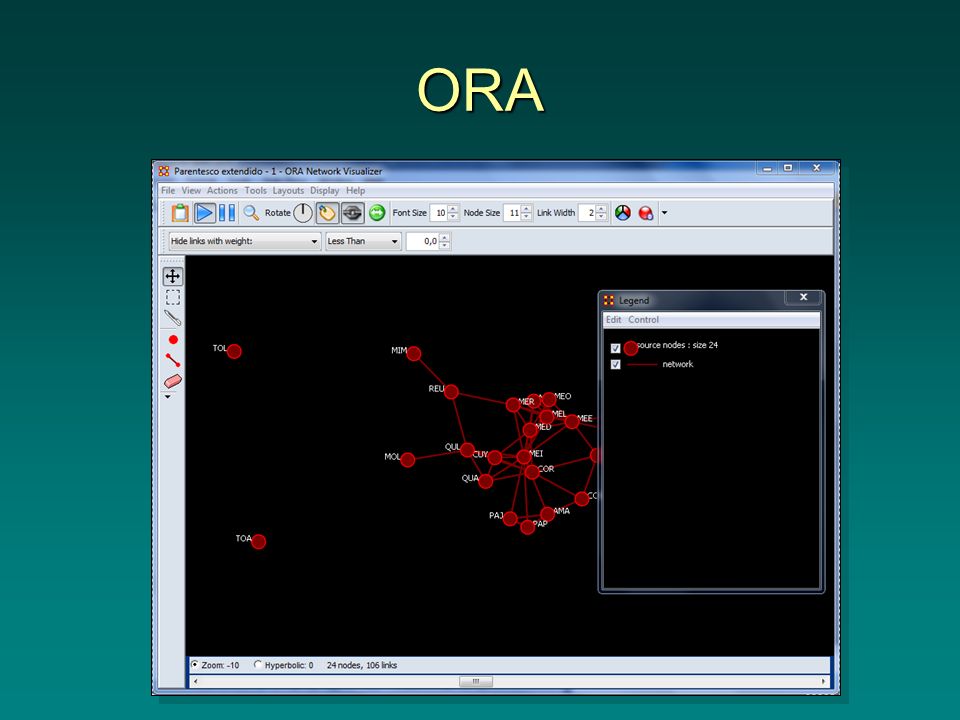The height and width of the screenshot is (720, 960).
Task: Open the Tools menu
Action: click(x=255, y=190)
